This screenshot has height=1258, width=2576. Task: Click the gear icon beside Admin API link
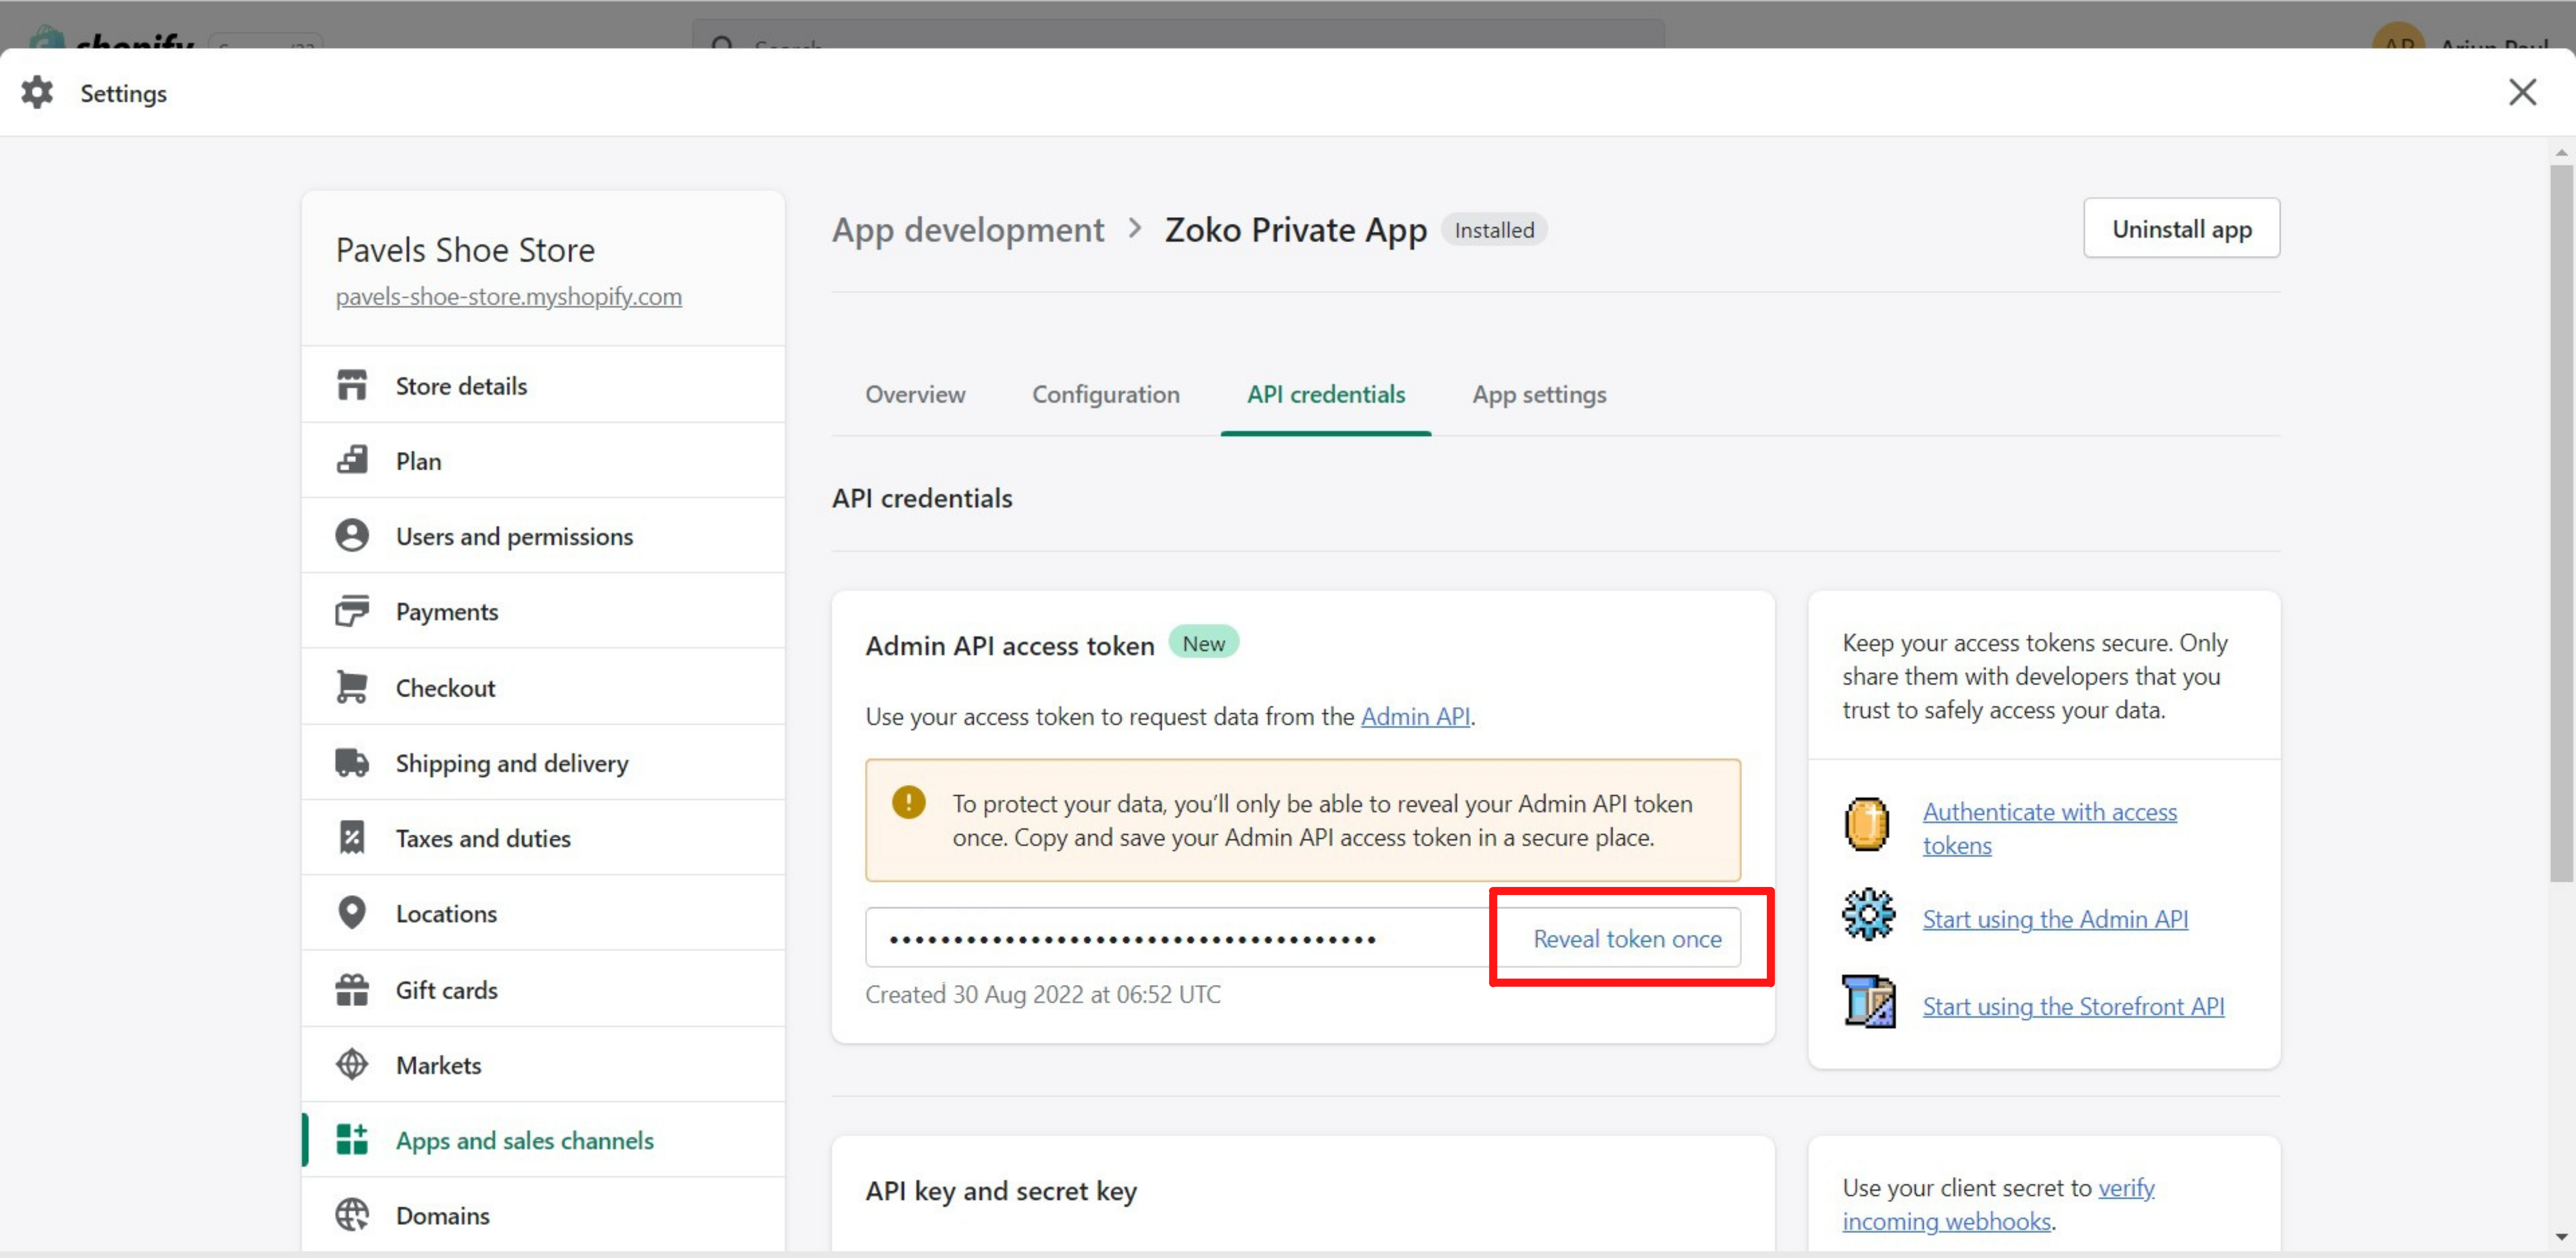coord(1868,914)
